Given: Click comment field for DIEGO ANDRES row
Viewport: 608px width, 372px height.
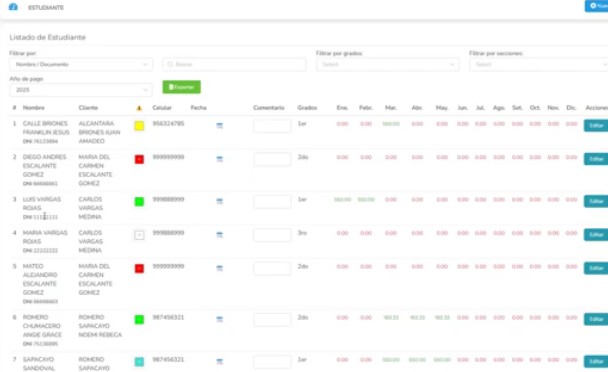Looking at the screenshot, I should [272, 159].
